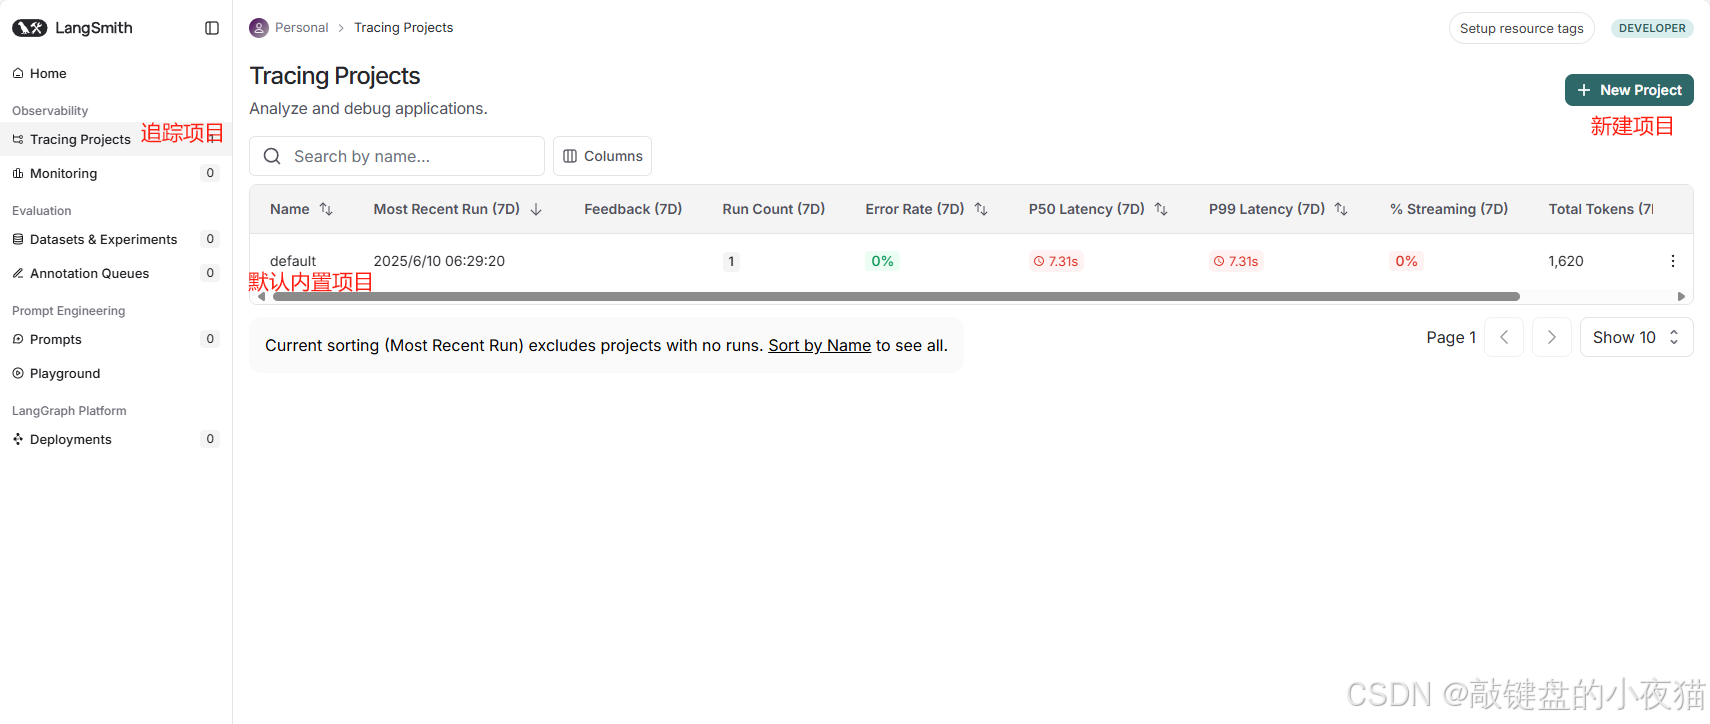Click the 0% streaming badge

[1406, 261]
